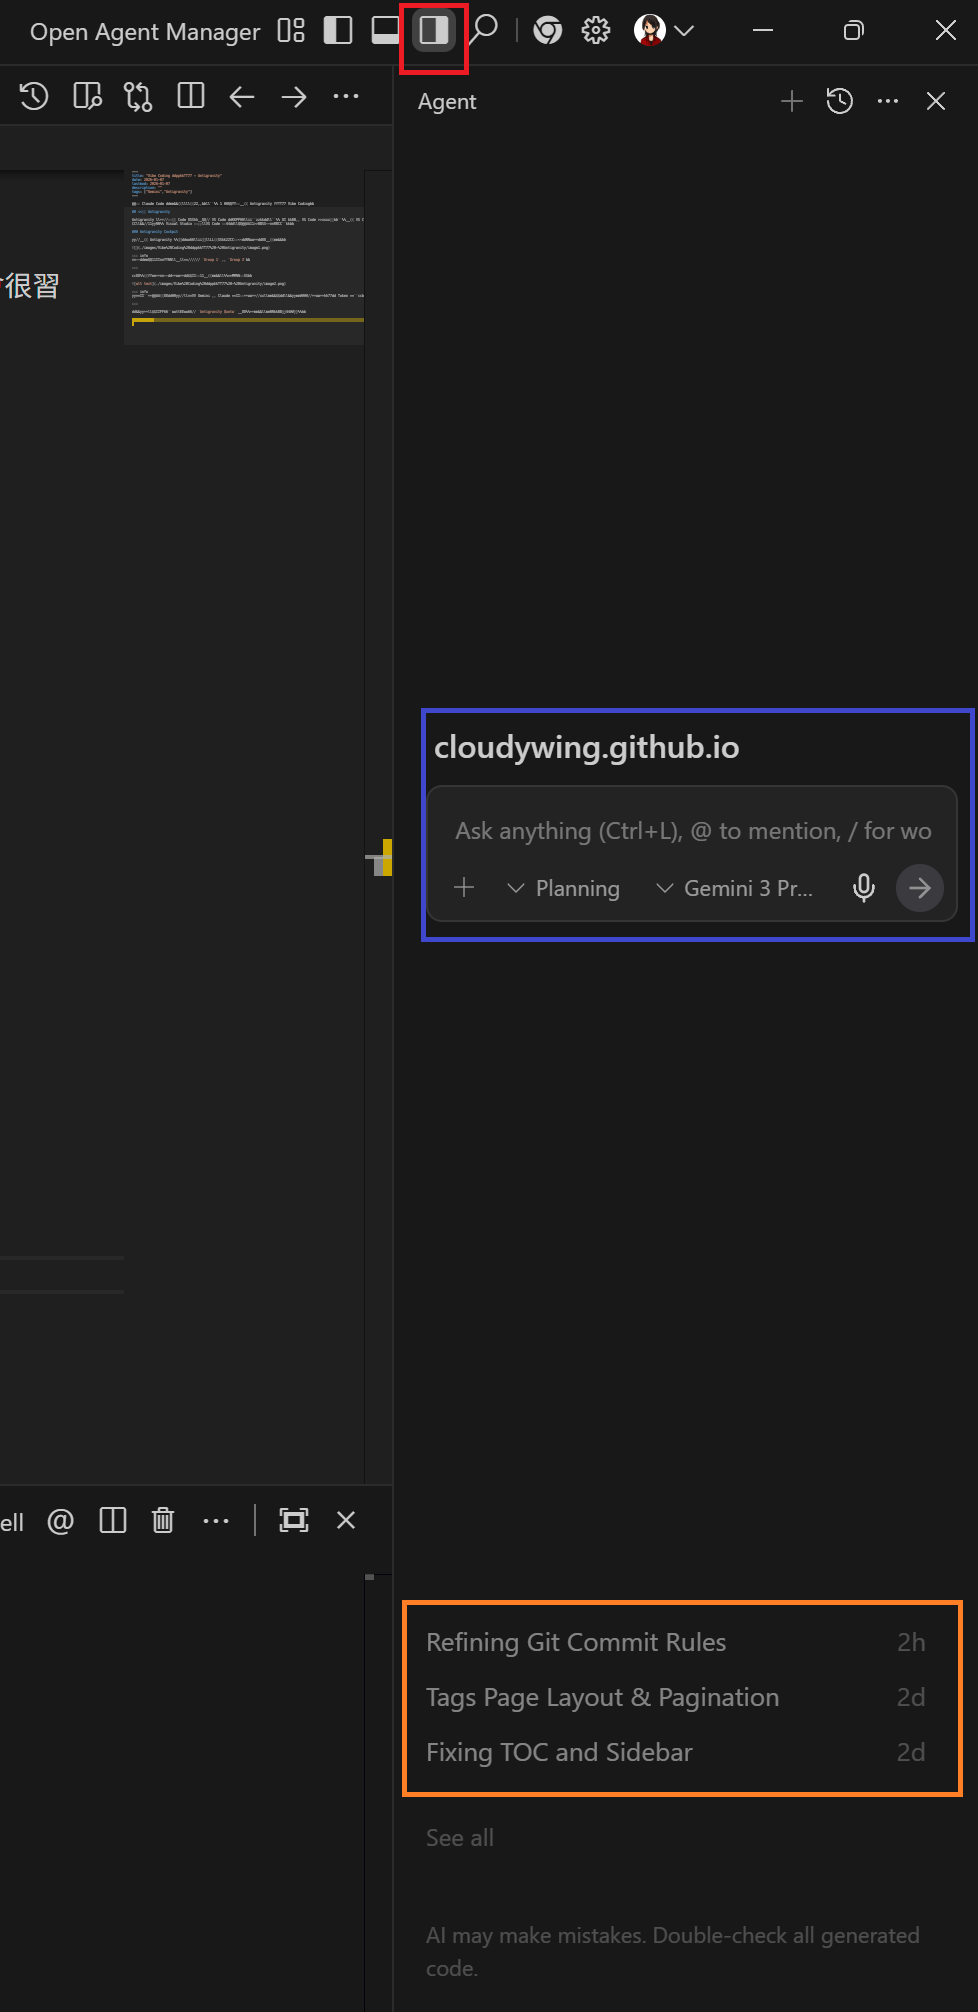The height and width of the screenshot is (2012, 978).
Task: Focus the Ask anything input field
Action: pyautogui.click(x=693, y=831)
